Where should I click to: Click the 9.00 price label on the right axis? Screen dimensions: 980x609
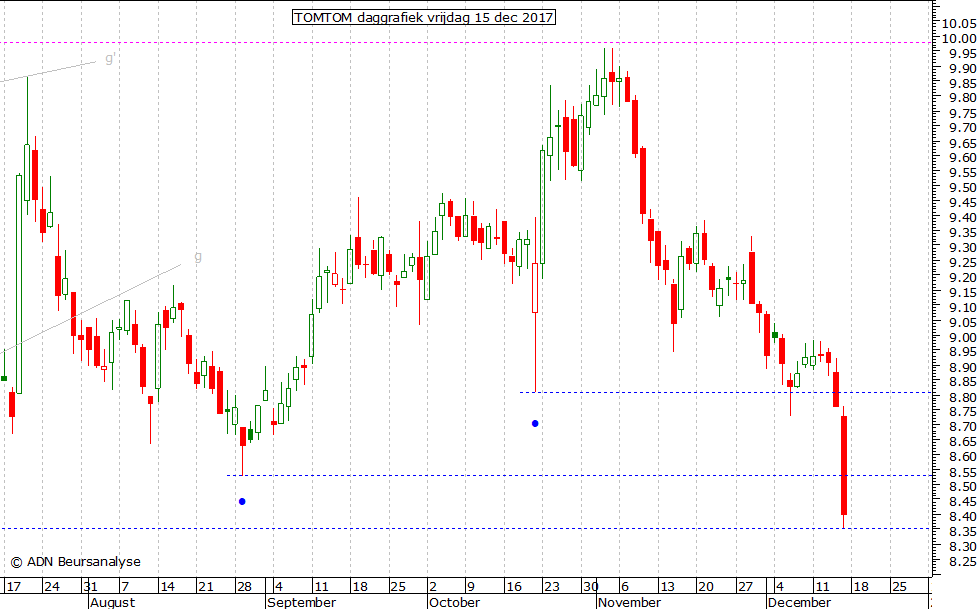coord(962,337)
